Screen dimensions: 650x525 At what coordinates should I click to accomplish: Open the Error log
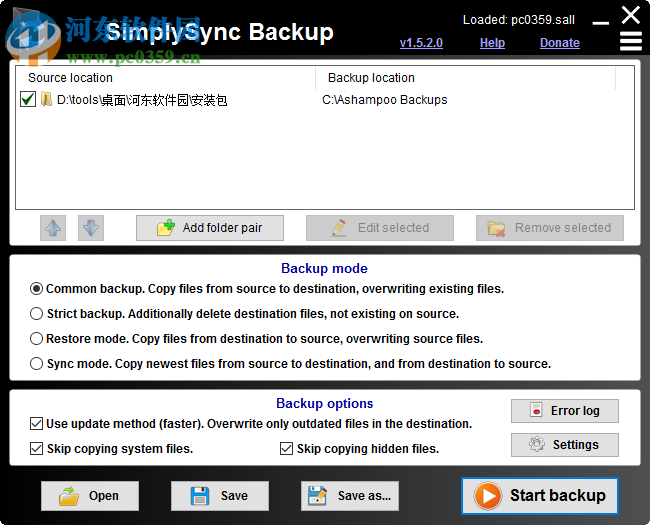point(565,411)
